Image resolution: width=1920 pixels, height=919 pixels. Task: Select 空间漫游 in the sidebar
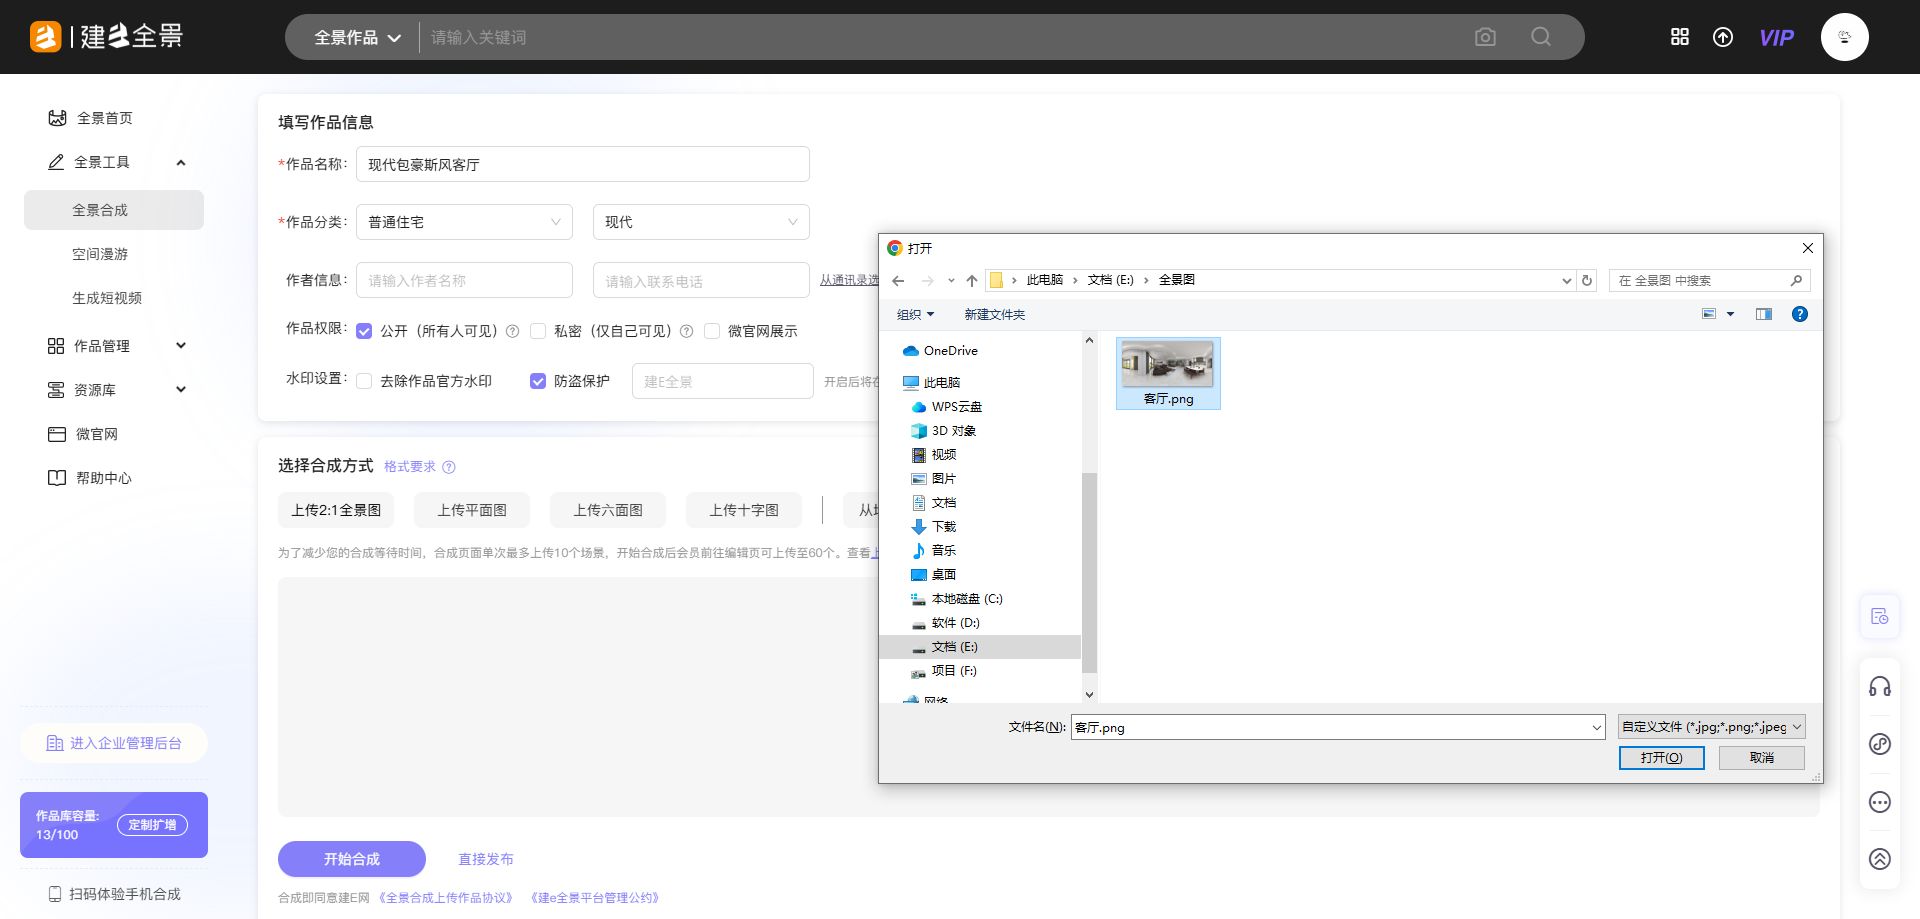[100, 254]
